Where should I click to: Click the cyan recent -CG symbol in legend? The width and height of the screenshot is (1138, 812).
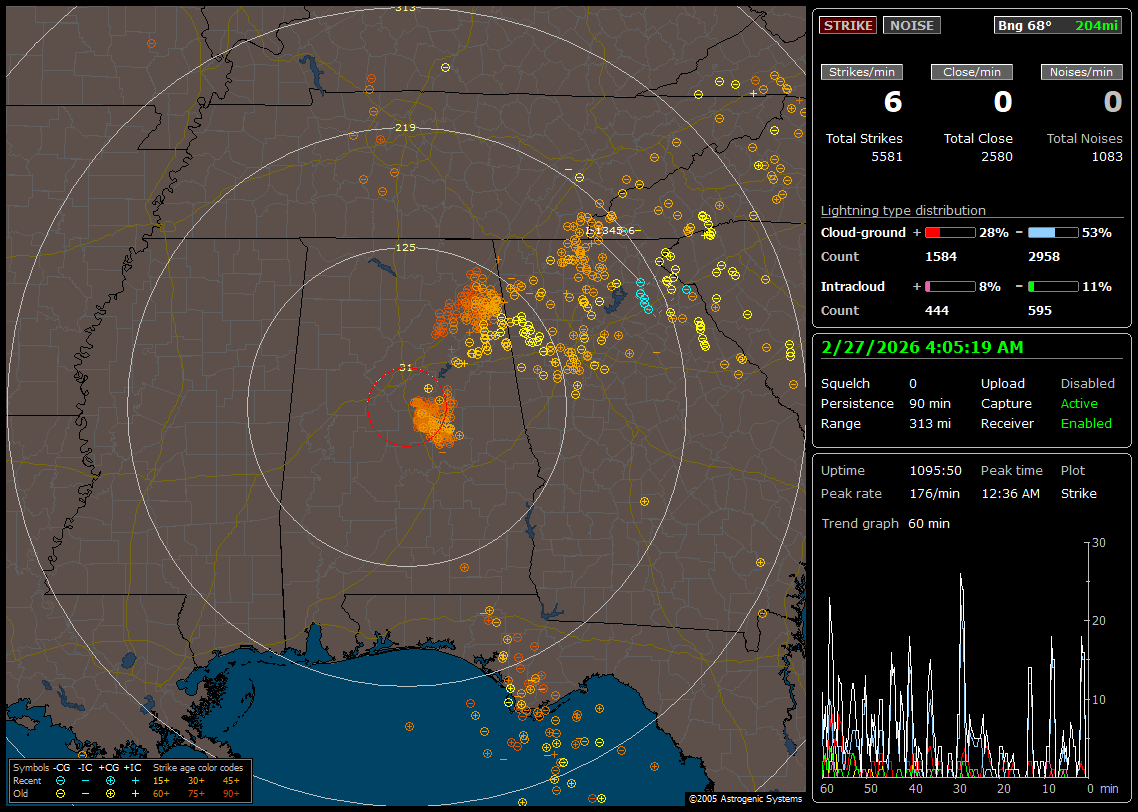pyautogui.click(x=61, y=780)
